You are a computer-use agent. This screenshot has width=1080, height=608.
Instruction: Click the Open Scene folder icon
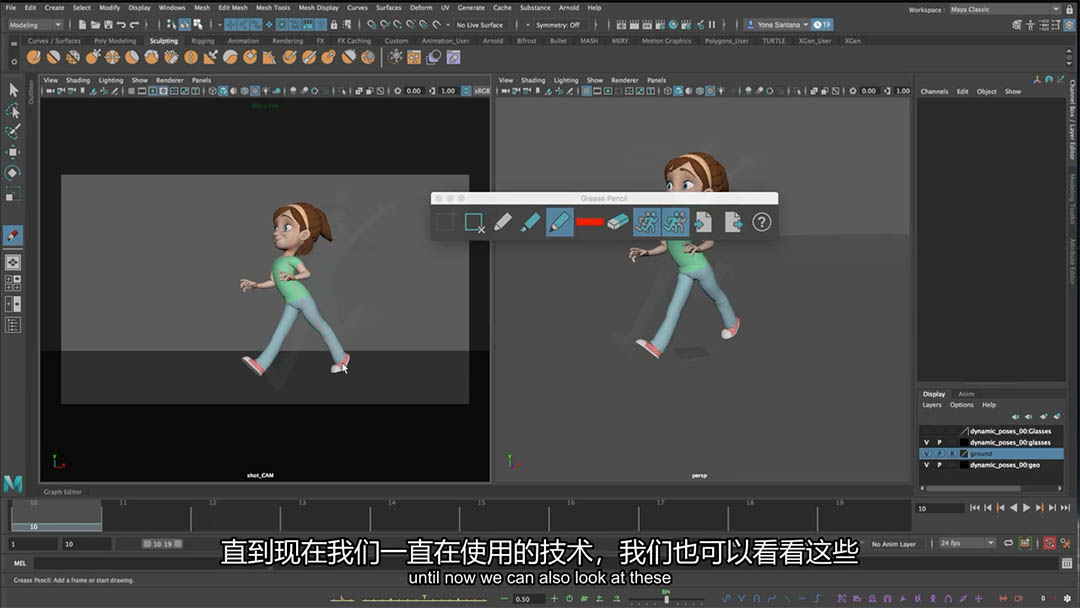96,25
